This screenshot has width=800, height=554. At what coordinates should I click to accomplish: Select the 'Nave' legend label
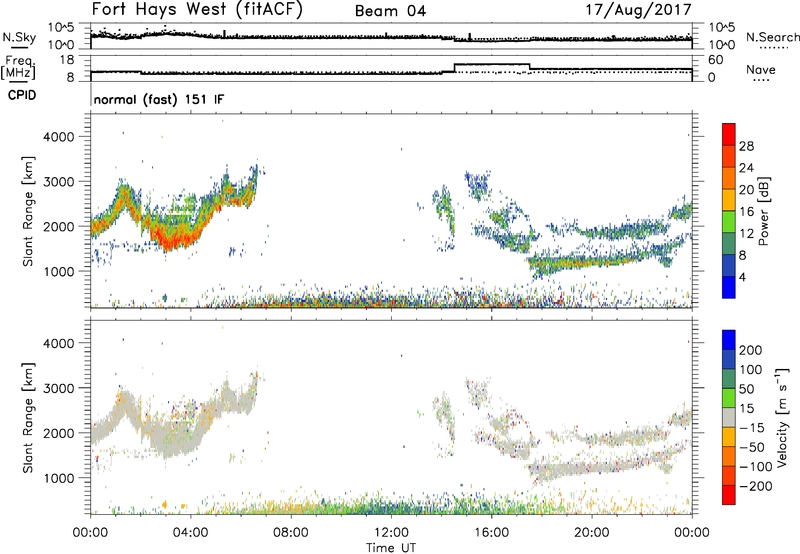point(761,70)
